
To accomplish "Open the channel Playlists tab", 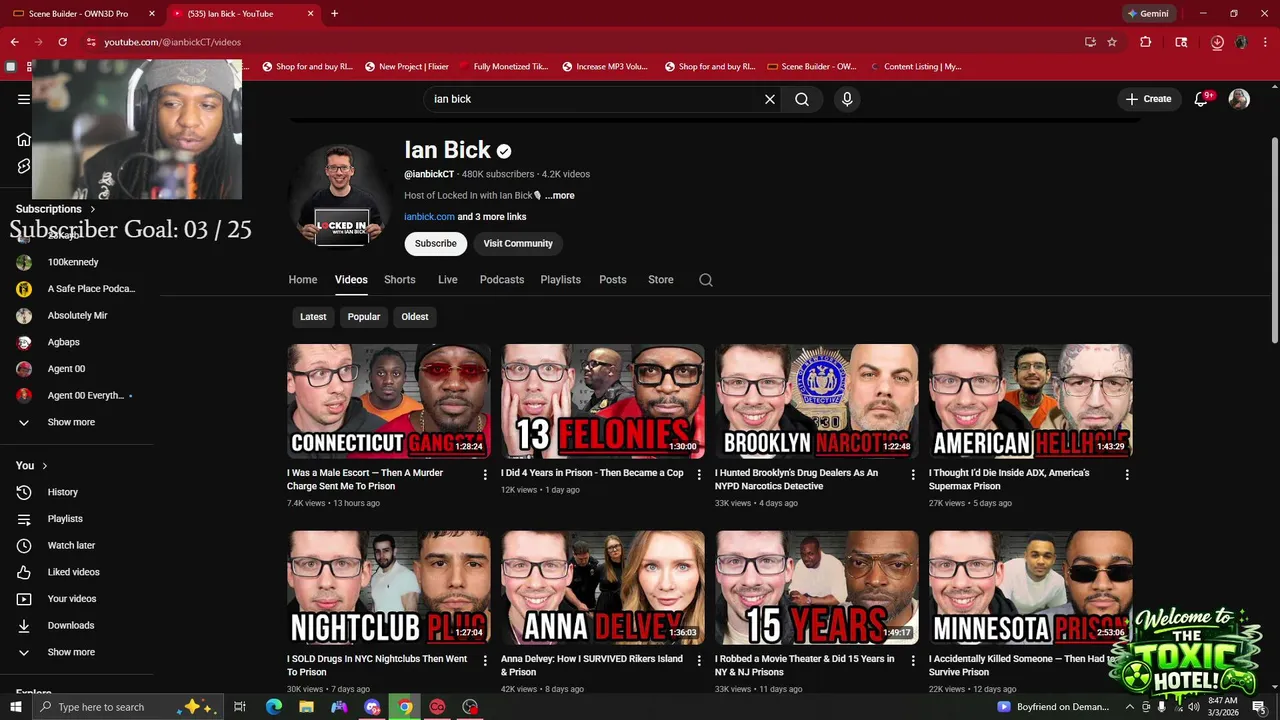I will coord(561,280).
